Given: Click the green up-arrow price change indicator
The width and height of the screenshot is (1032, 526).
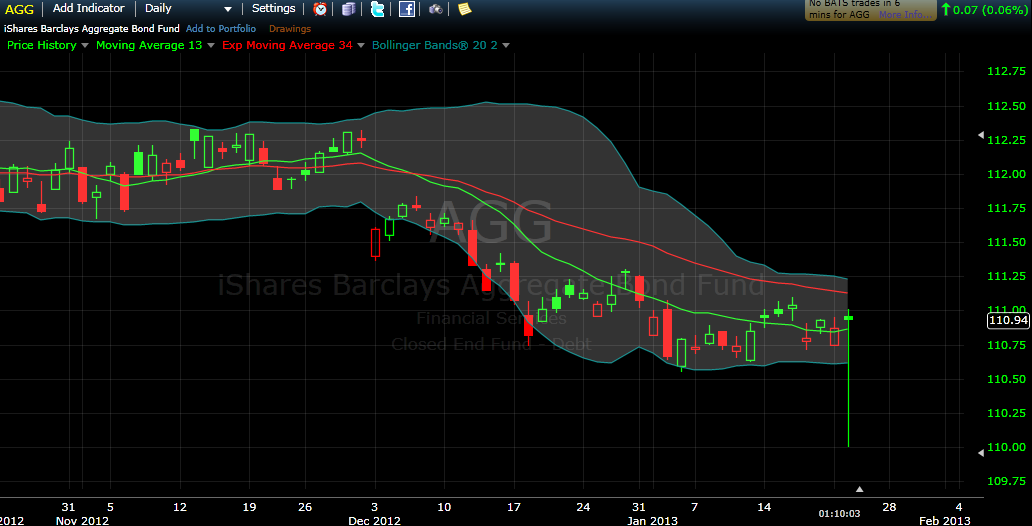Looking at the screenshot, I should click(x=946, y=9).
